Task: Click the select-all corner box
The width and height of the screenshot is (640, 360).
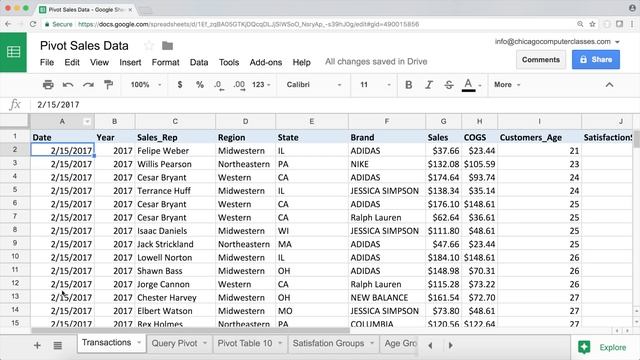Action: click(15, 121)
